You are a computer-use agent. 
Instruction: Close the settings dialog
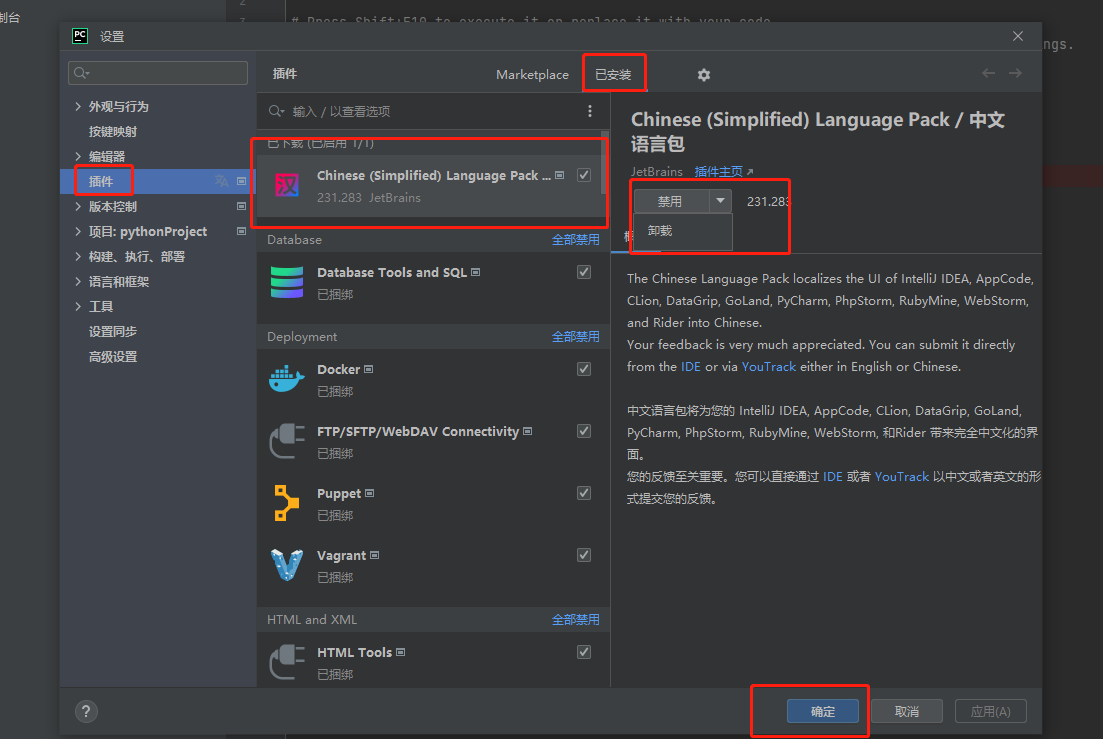[1018, 36]
